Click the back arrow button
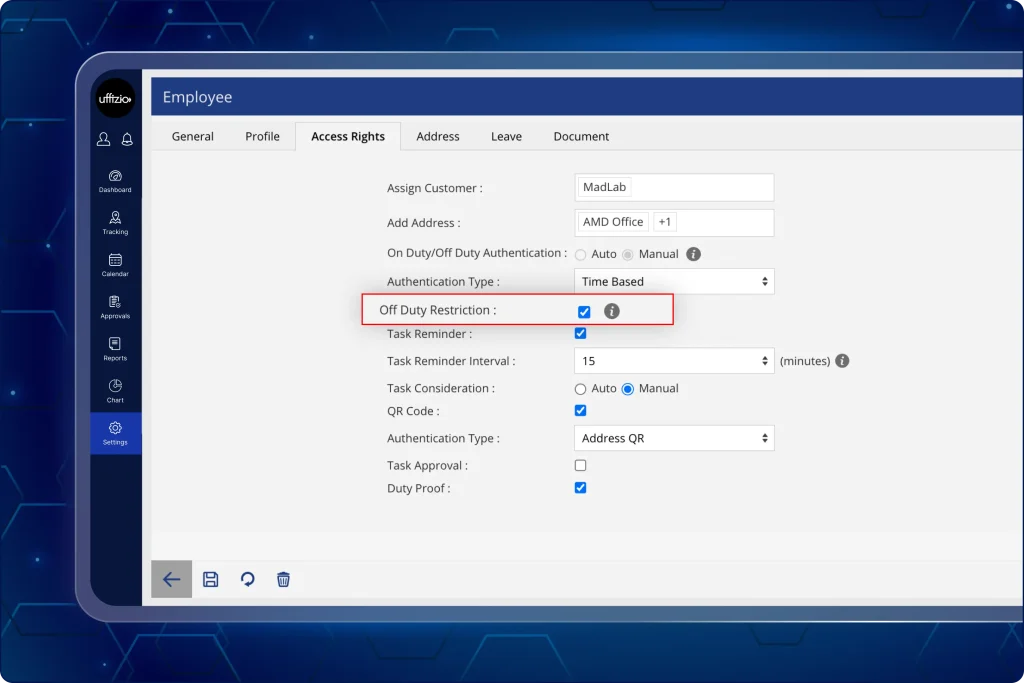 pos(171,579)
